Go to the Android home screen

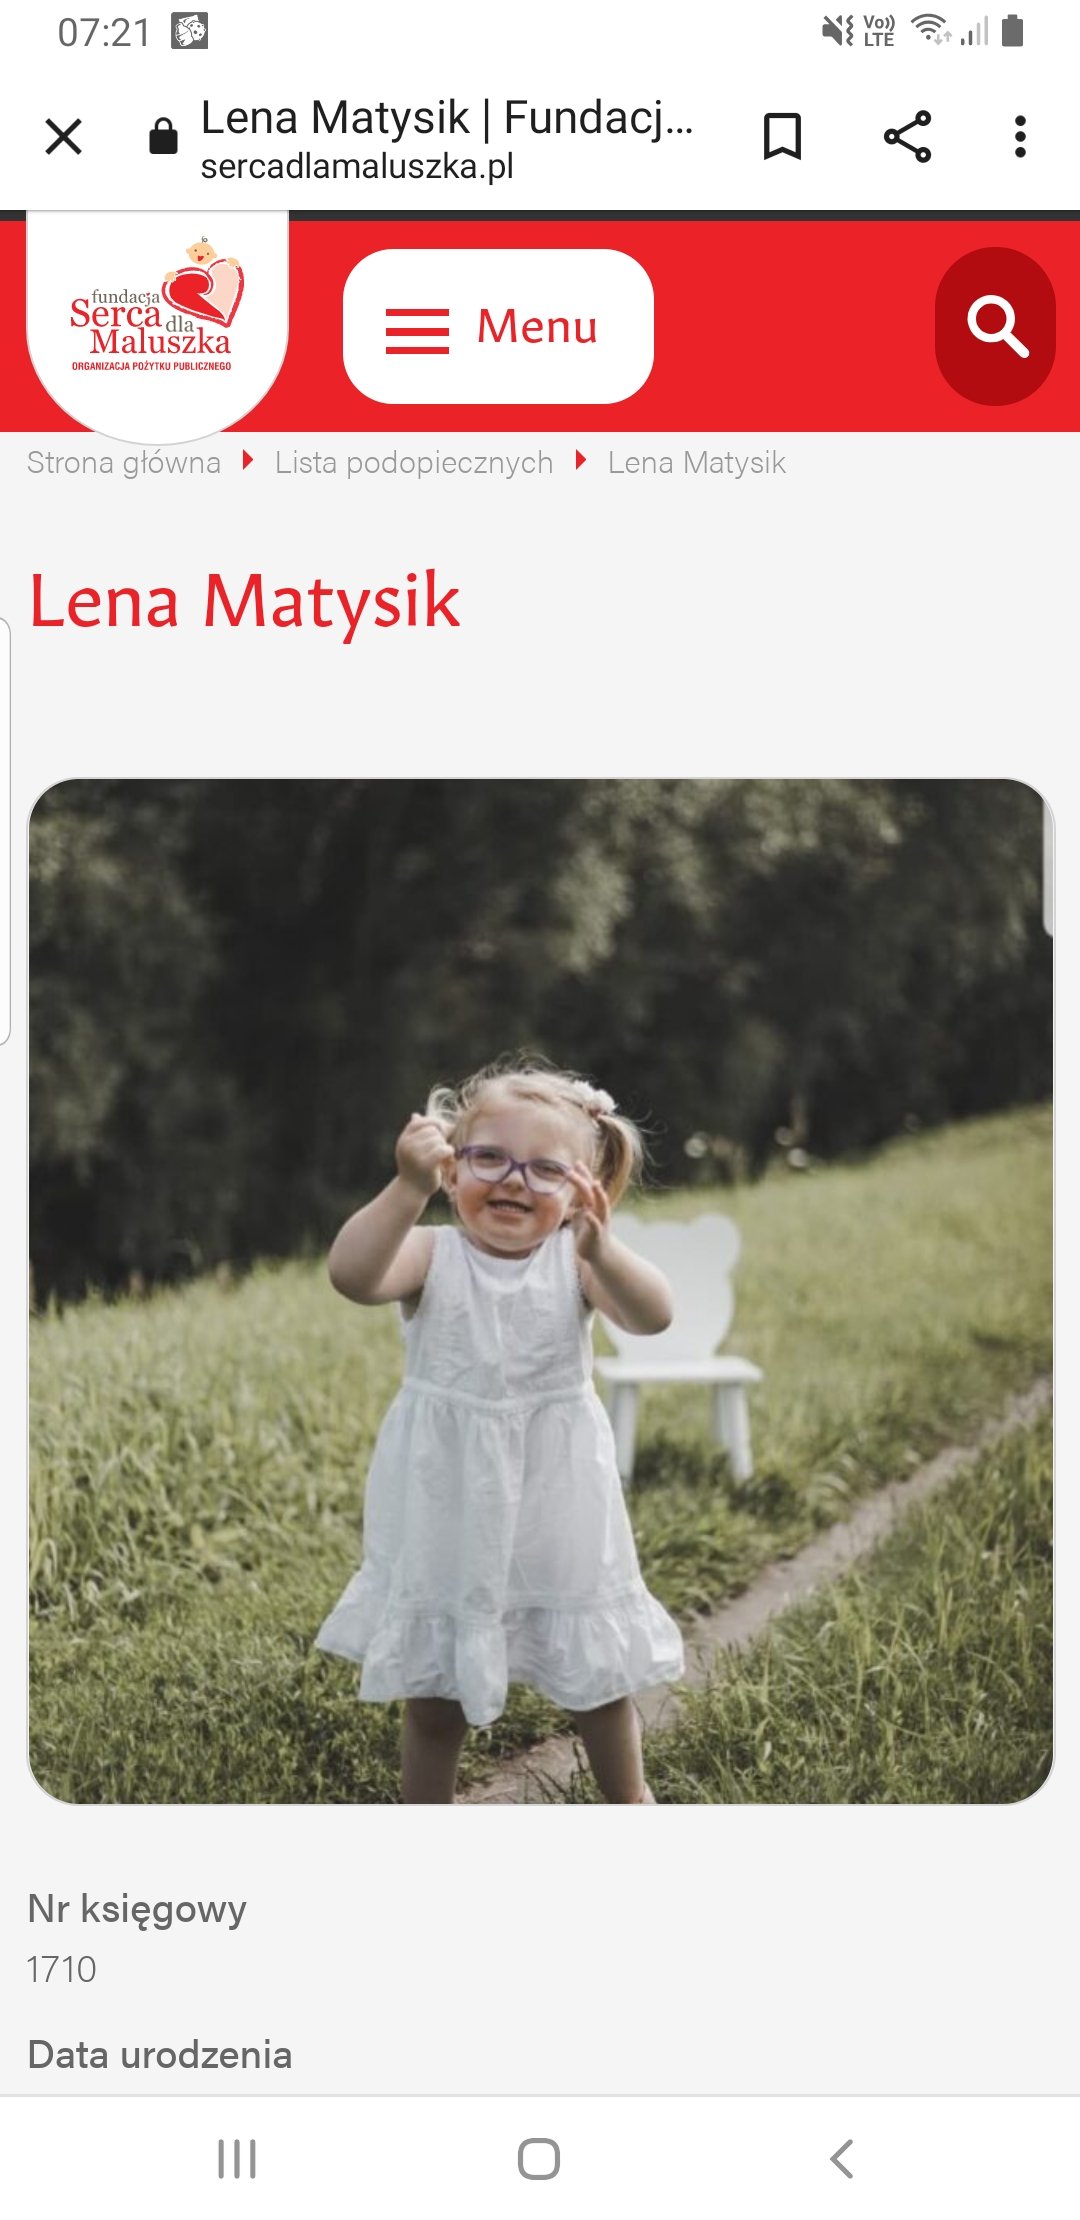(x=539, y=2159)
